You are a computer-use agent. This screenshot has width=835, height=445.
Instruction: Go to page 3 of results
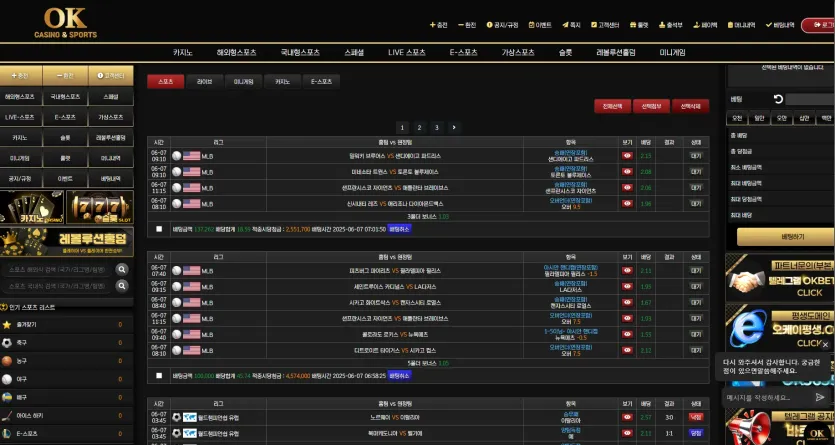point(437,128)
